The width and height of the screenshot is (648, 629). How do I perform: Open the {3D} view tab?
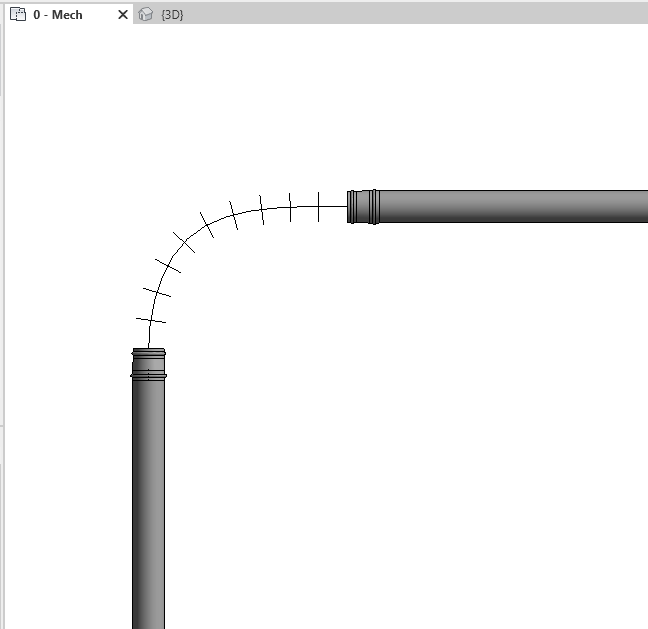tap(172, 15)
